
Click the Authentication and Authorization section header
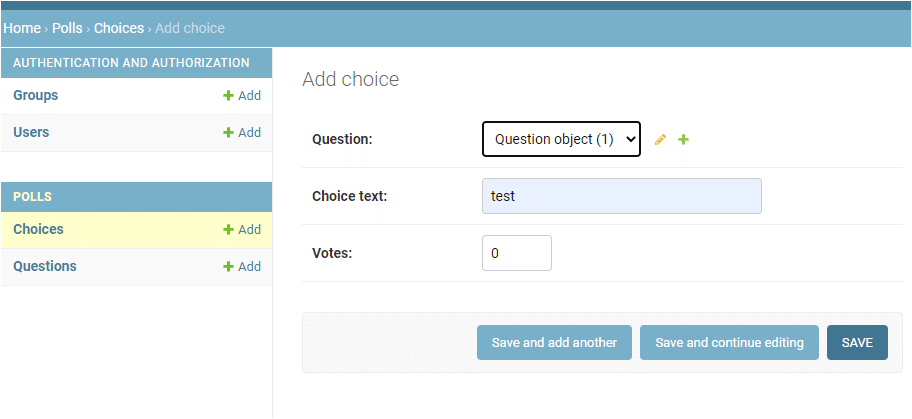[x=131, y=63]
